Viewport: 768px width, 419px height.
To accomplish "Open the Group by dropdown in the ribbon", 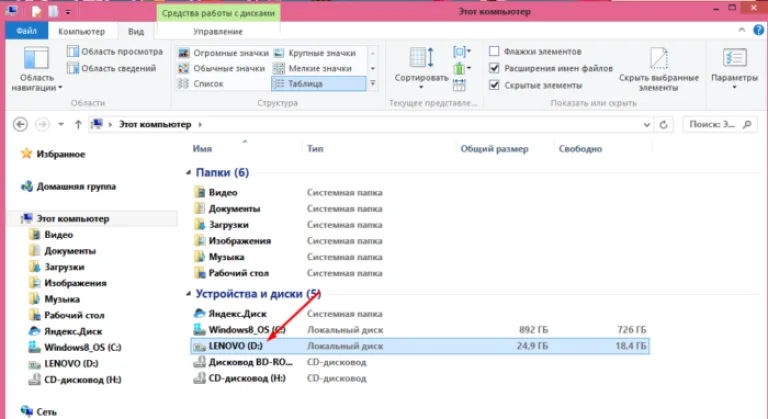I will 461,51.
